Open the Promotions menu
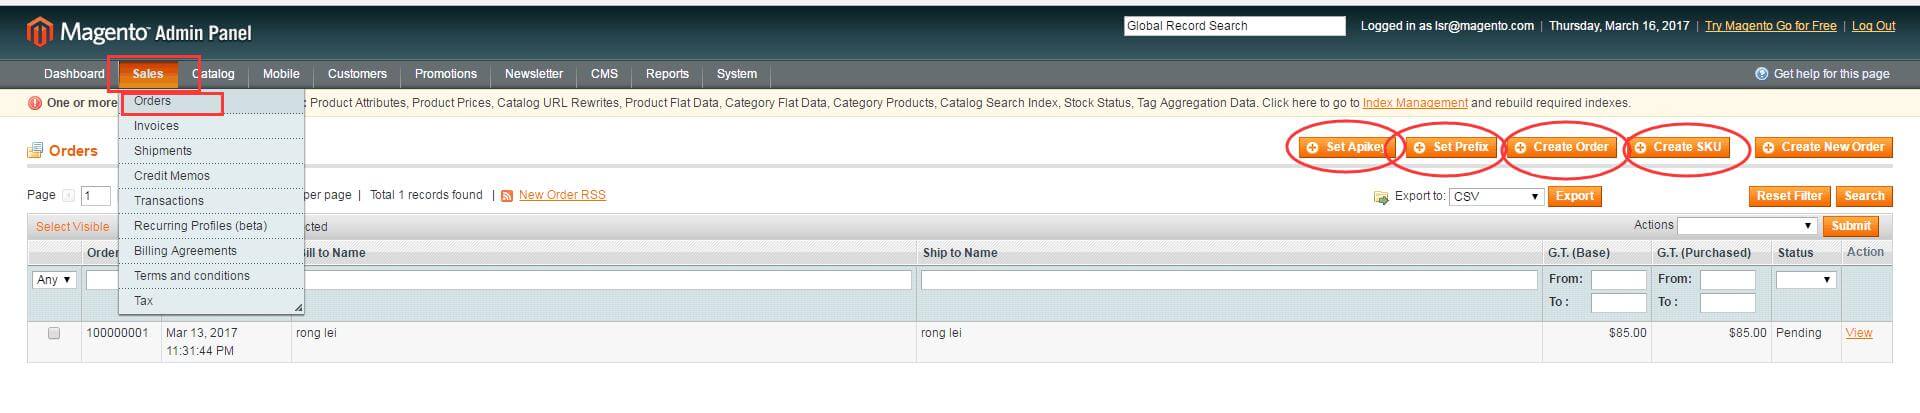Viewport: 1920px width, 413px height. point(446,74)
